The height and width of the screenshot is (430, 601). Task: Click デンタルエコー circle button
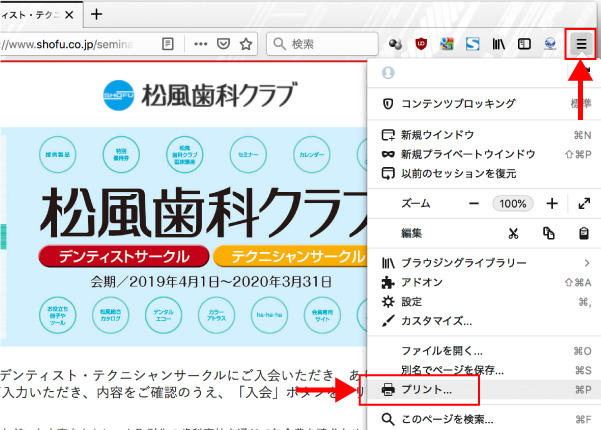[x=163, y=315]
